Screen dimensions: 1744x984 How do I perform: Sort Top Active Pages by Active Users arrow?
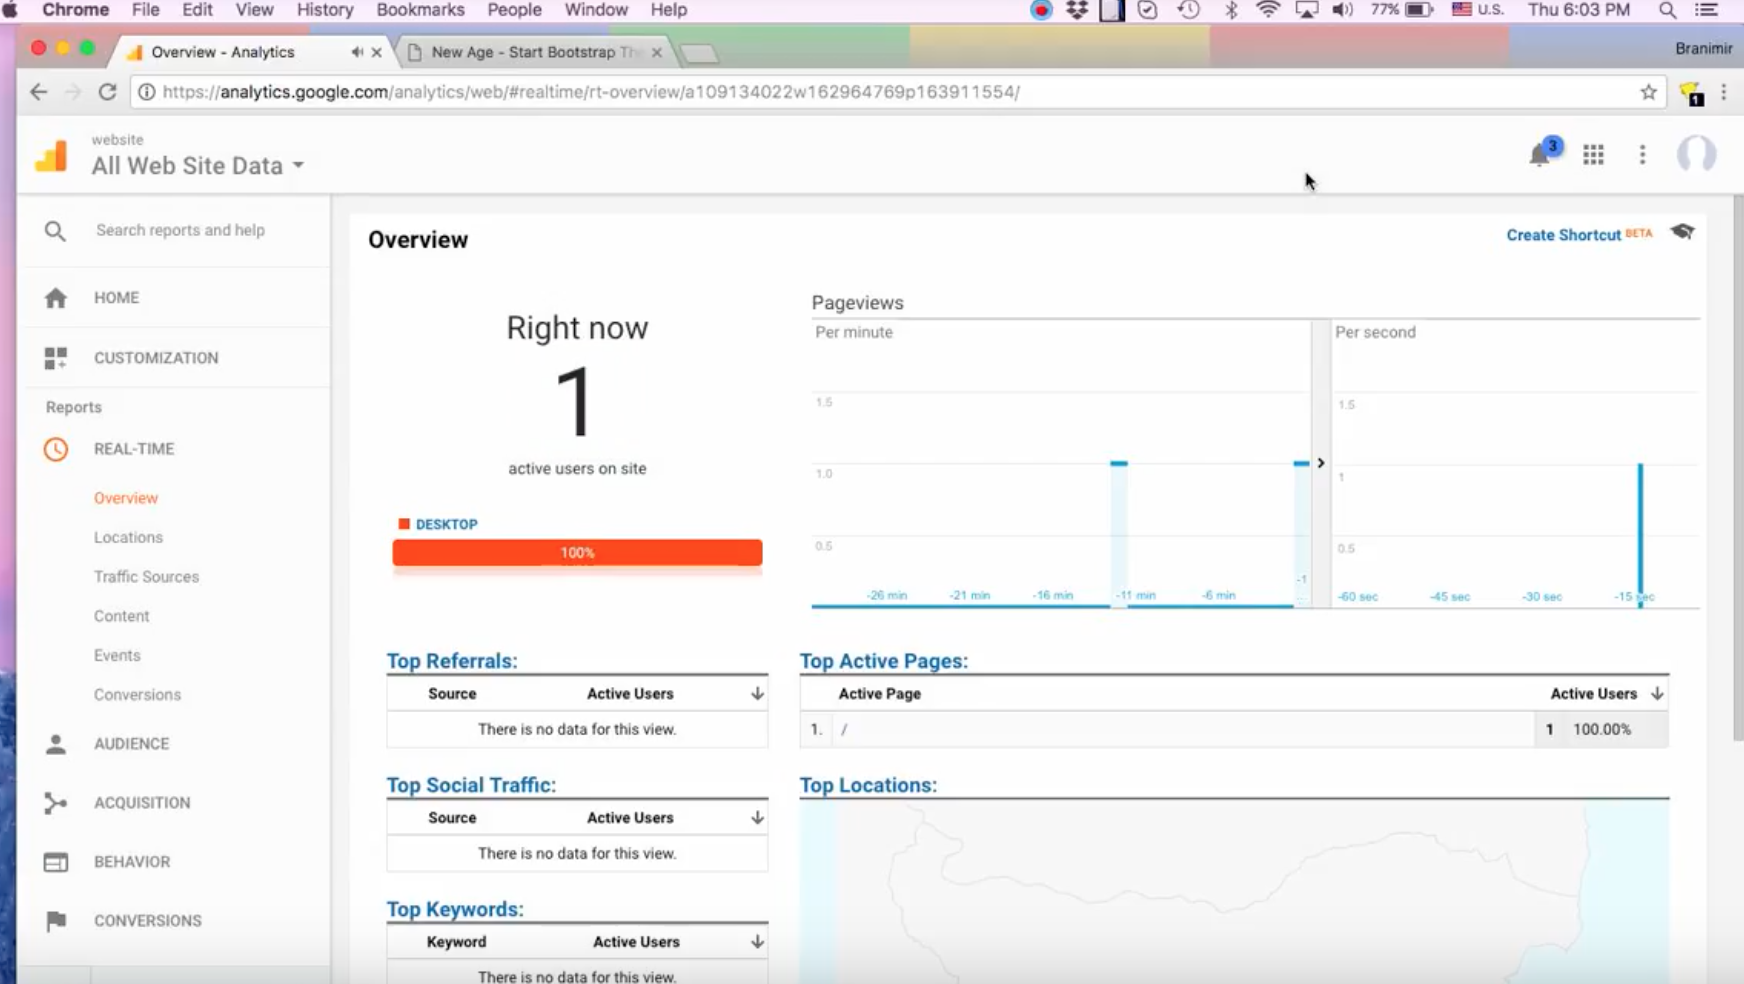click(1657, 693)
